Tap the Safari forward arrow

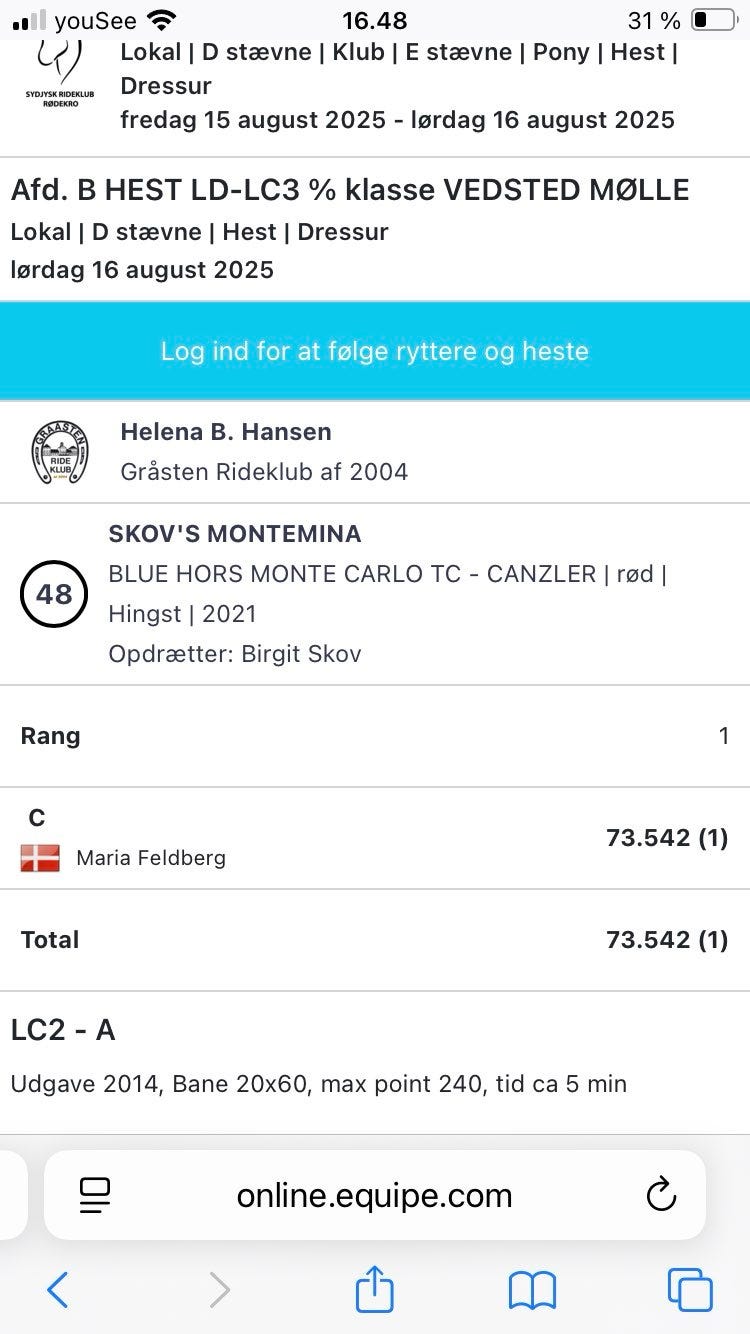(219, 1290)
